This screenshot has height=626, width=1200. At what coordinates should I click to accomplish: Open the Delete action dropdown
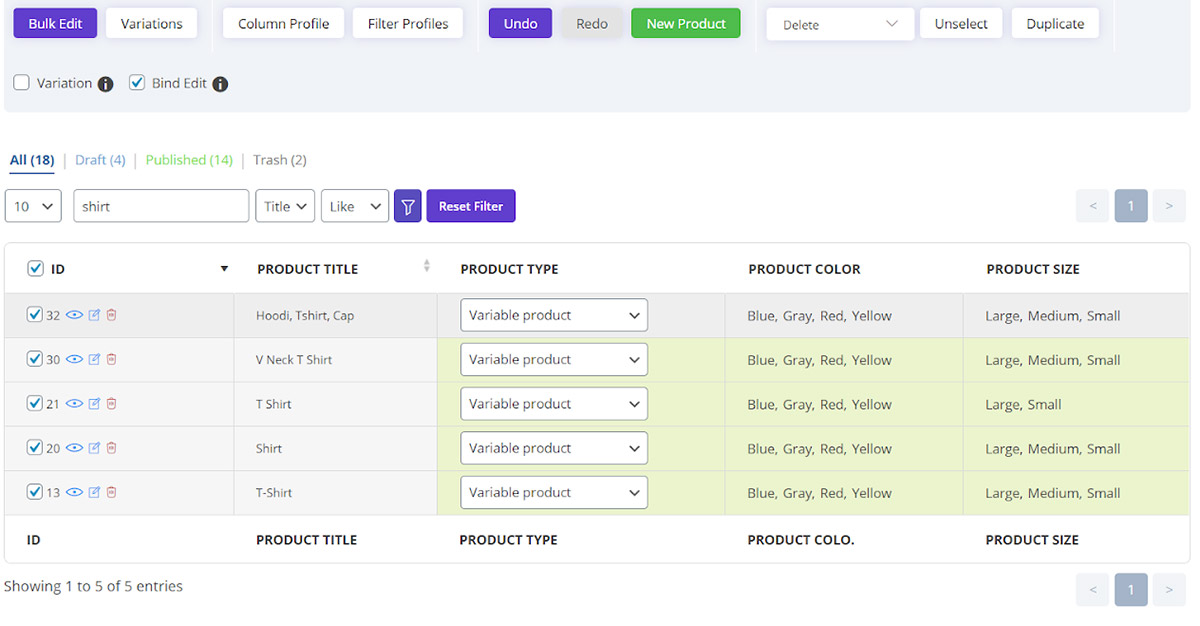tap(840, 25)
